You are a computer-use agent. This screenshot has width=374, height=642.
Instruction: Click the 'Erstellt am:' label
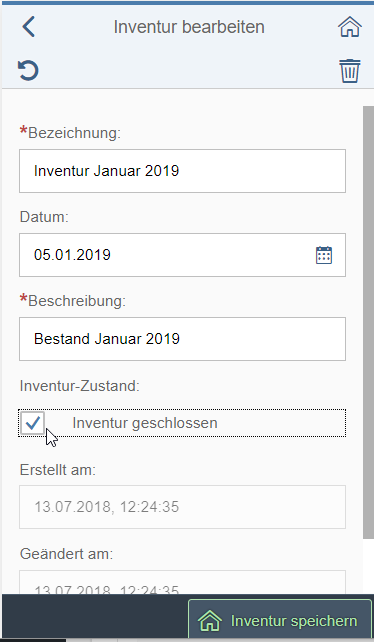57,470
